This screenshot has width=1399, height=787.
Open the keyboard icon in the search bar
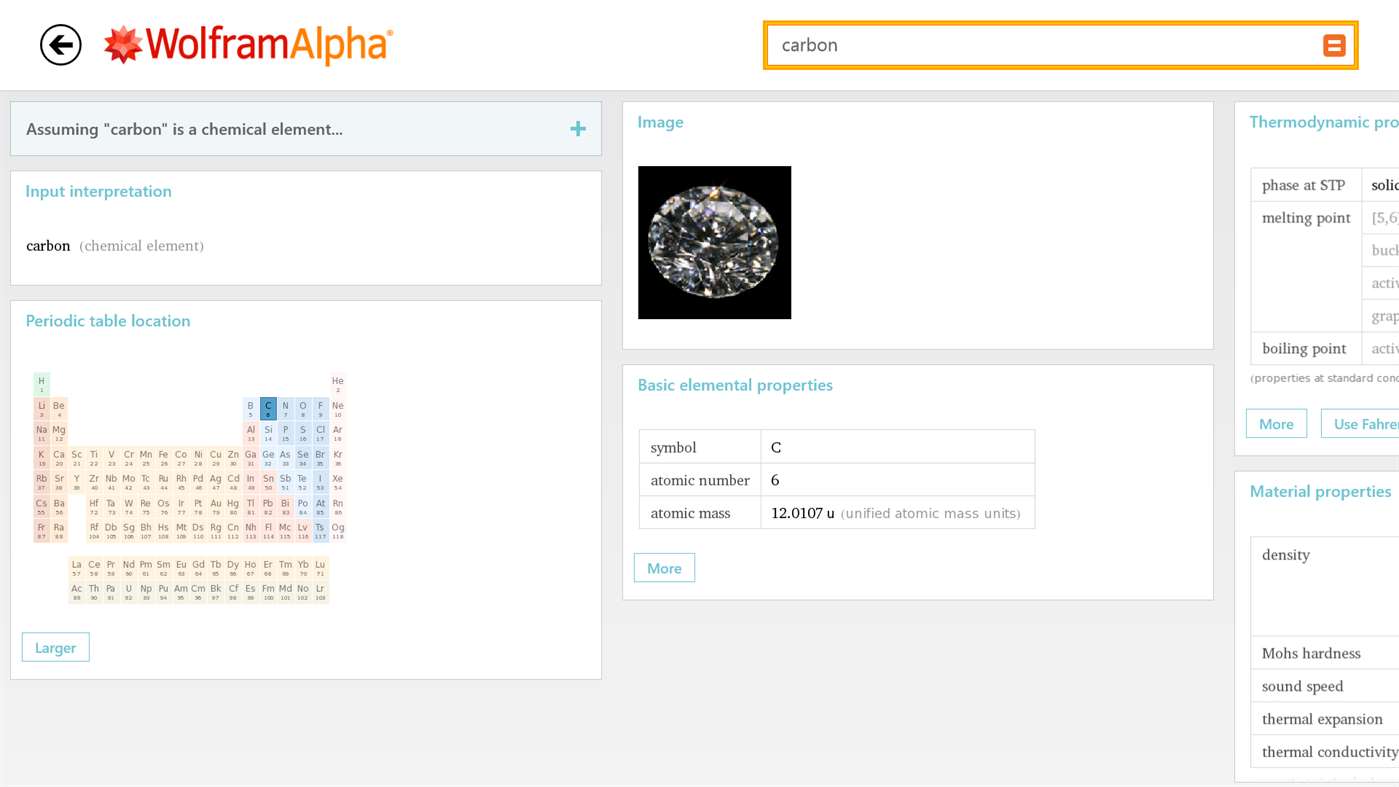1333,44
